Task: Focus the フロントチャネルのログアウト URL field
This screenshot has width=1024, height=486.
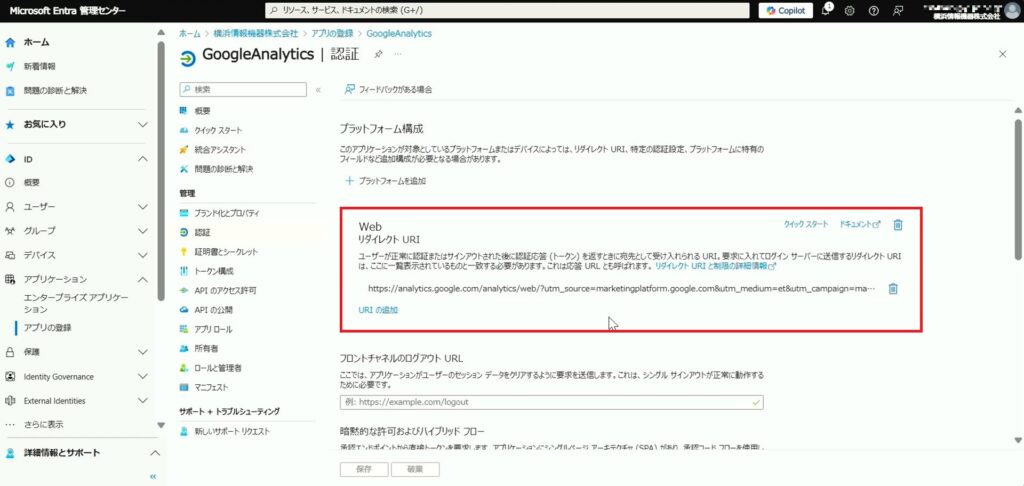Action: 552,402
